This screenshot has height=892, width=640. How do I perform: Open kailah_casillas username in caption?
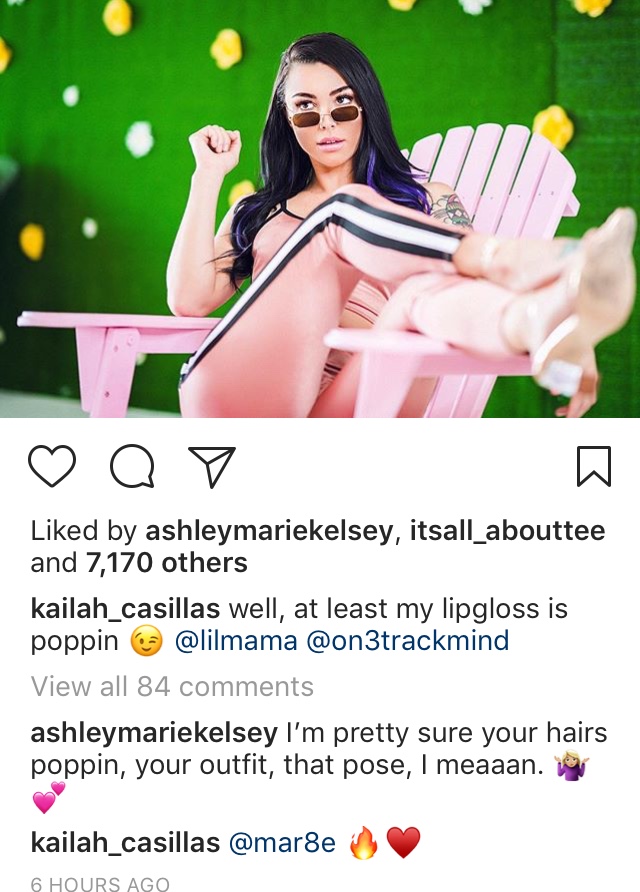click(125, 609)
